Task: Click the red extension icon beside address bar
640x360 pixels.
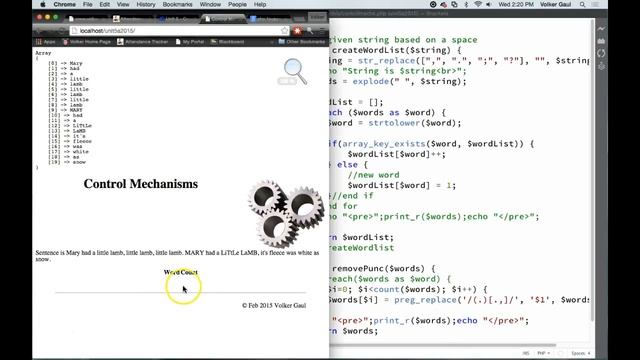Action: (x=297, y=31)
